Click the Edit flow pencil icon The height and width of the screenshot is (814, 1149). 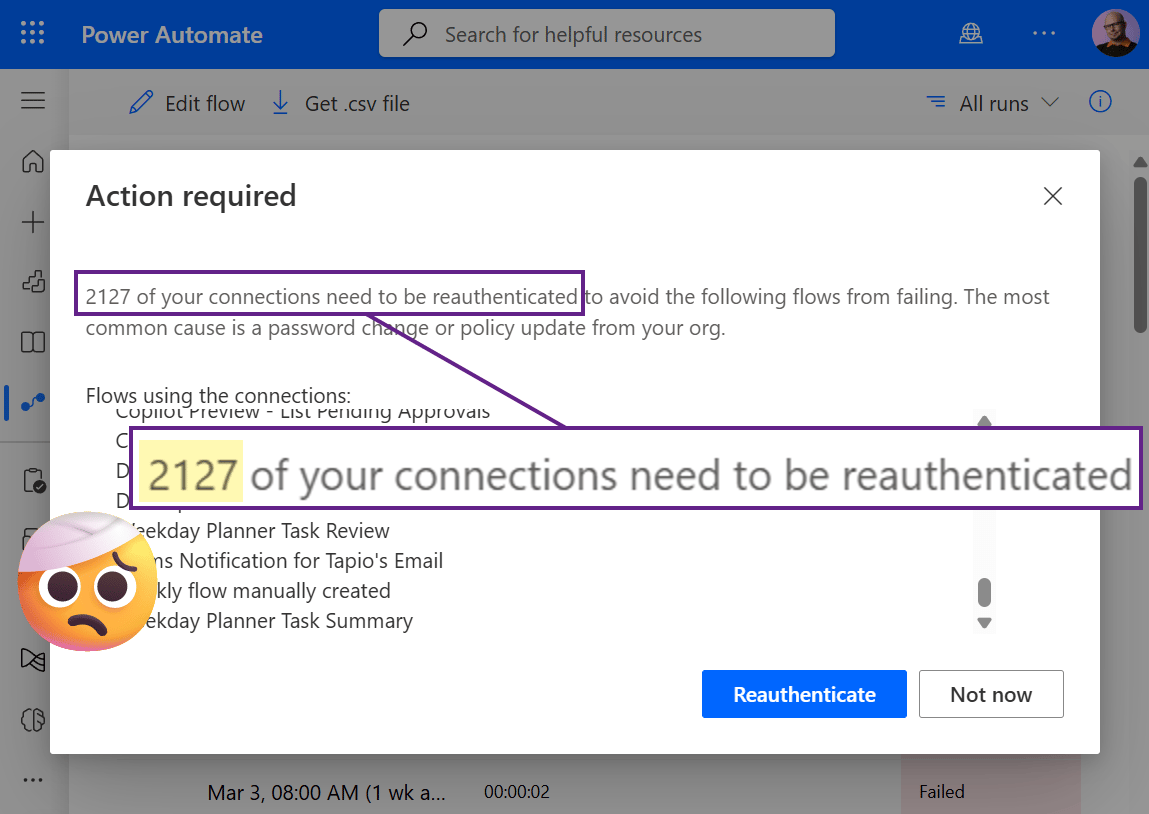[141, 103]
